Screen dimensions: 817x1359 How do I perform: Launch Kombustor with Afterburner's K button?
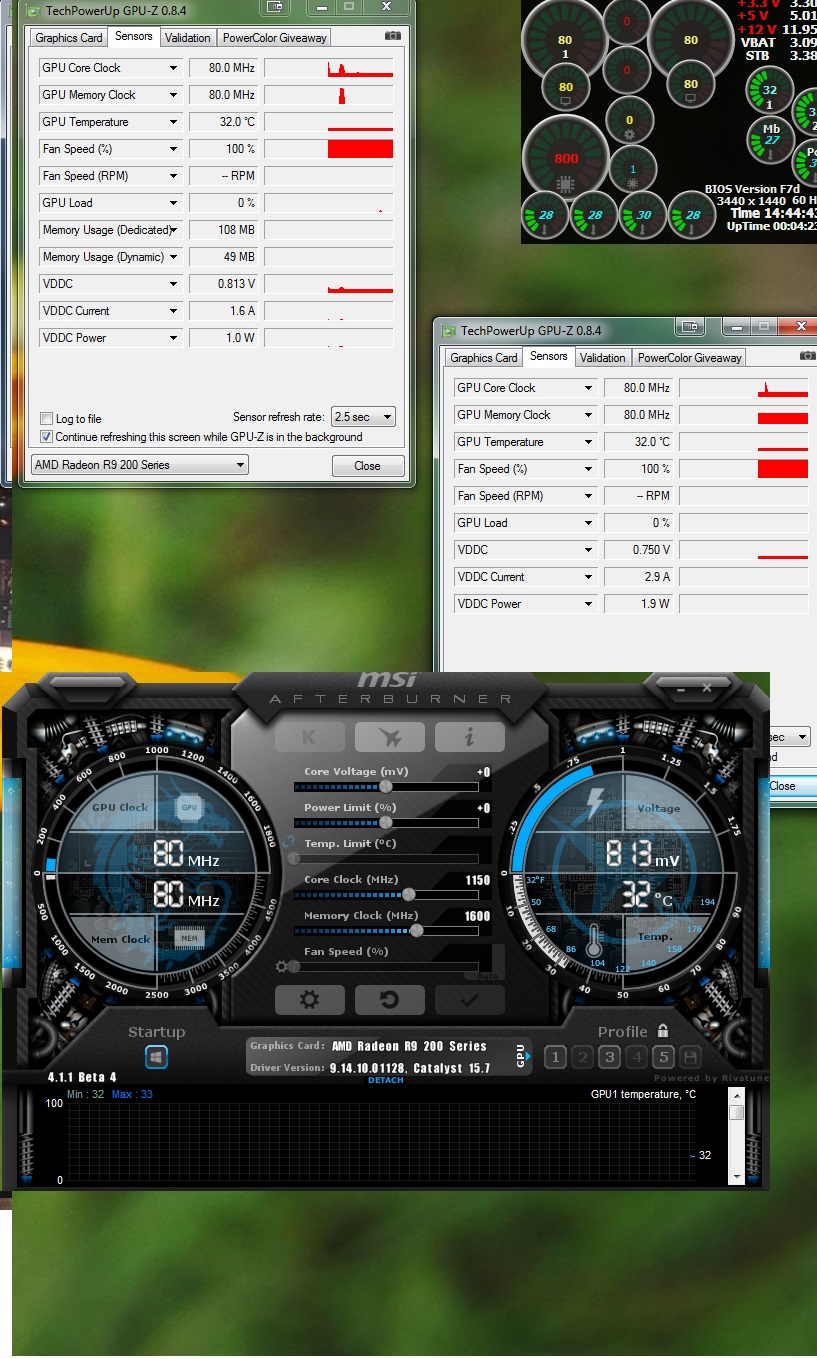(310, 737)
